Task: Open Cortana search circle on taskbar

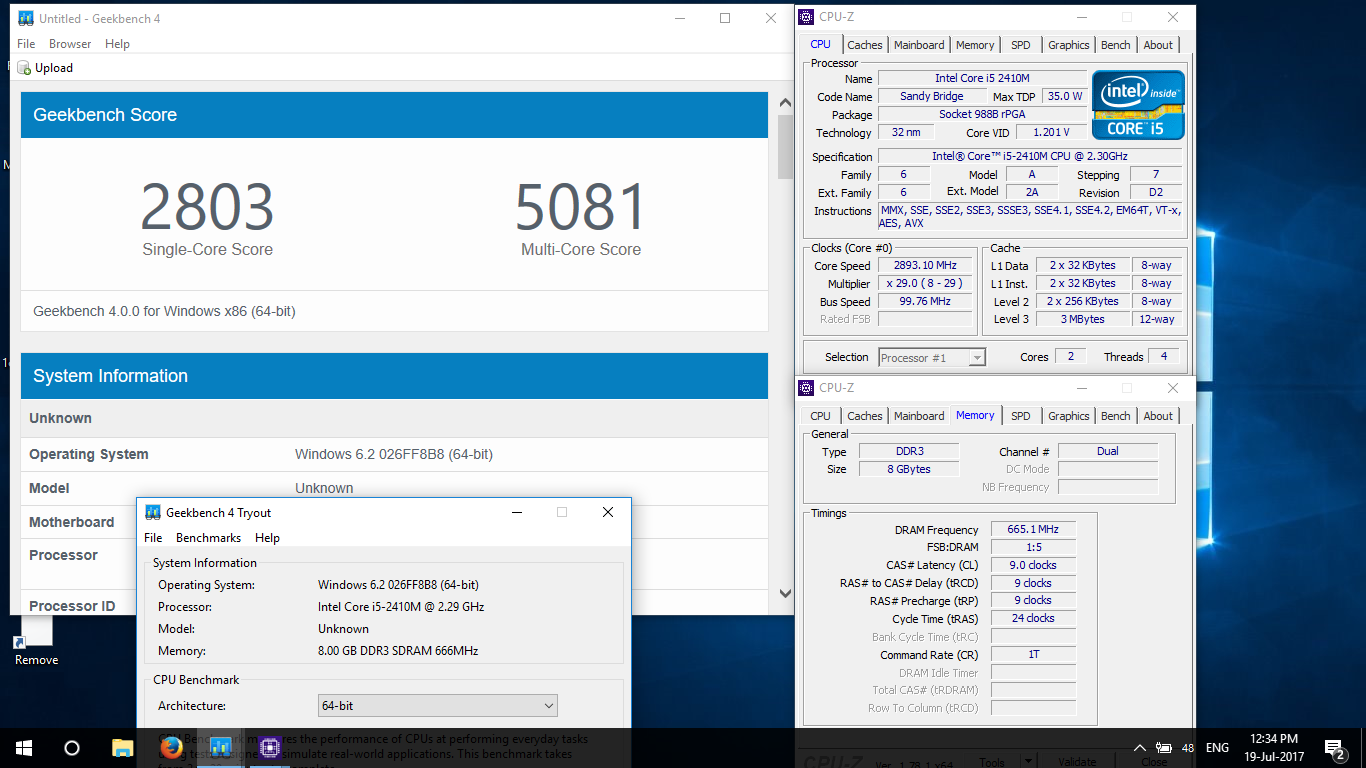Action: click(72, 747)
